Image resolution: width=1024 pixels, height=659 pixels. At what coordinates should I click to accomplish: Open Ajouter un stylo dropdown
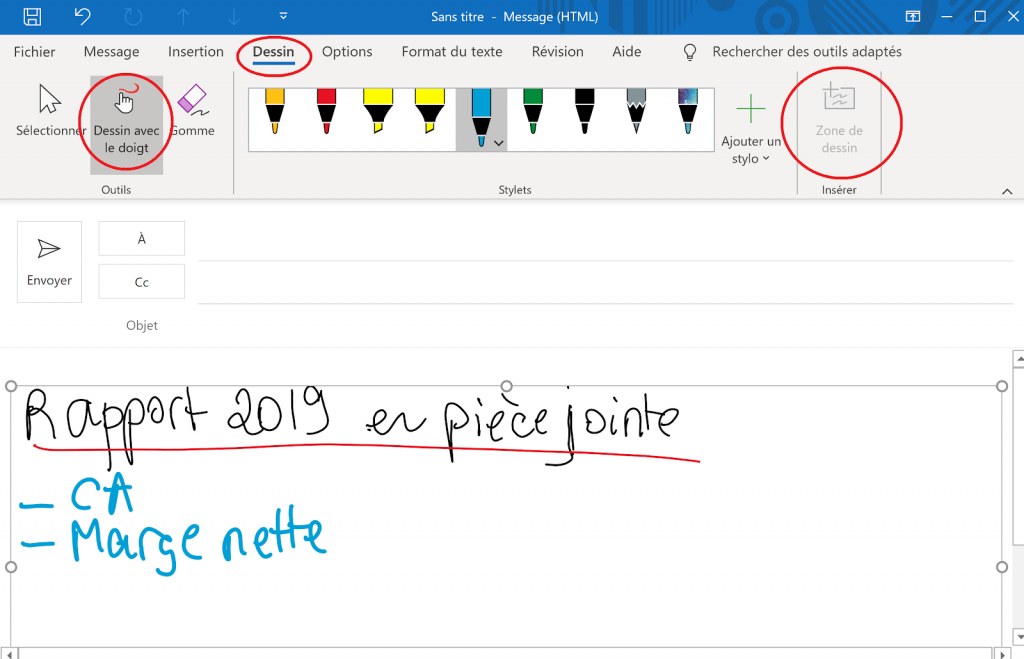click(751, 130)
